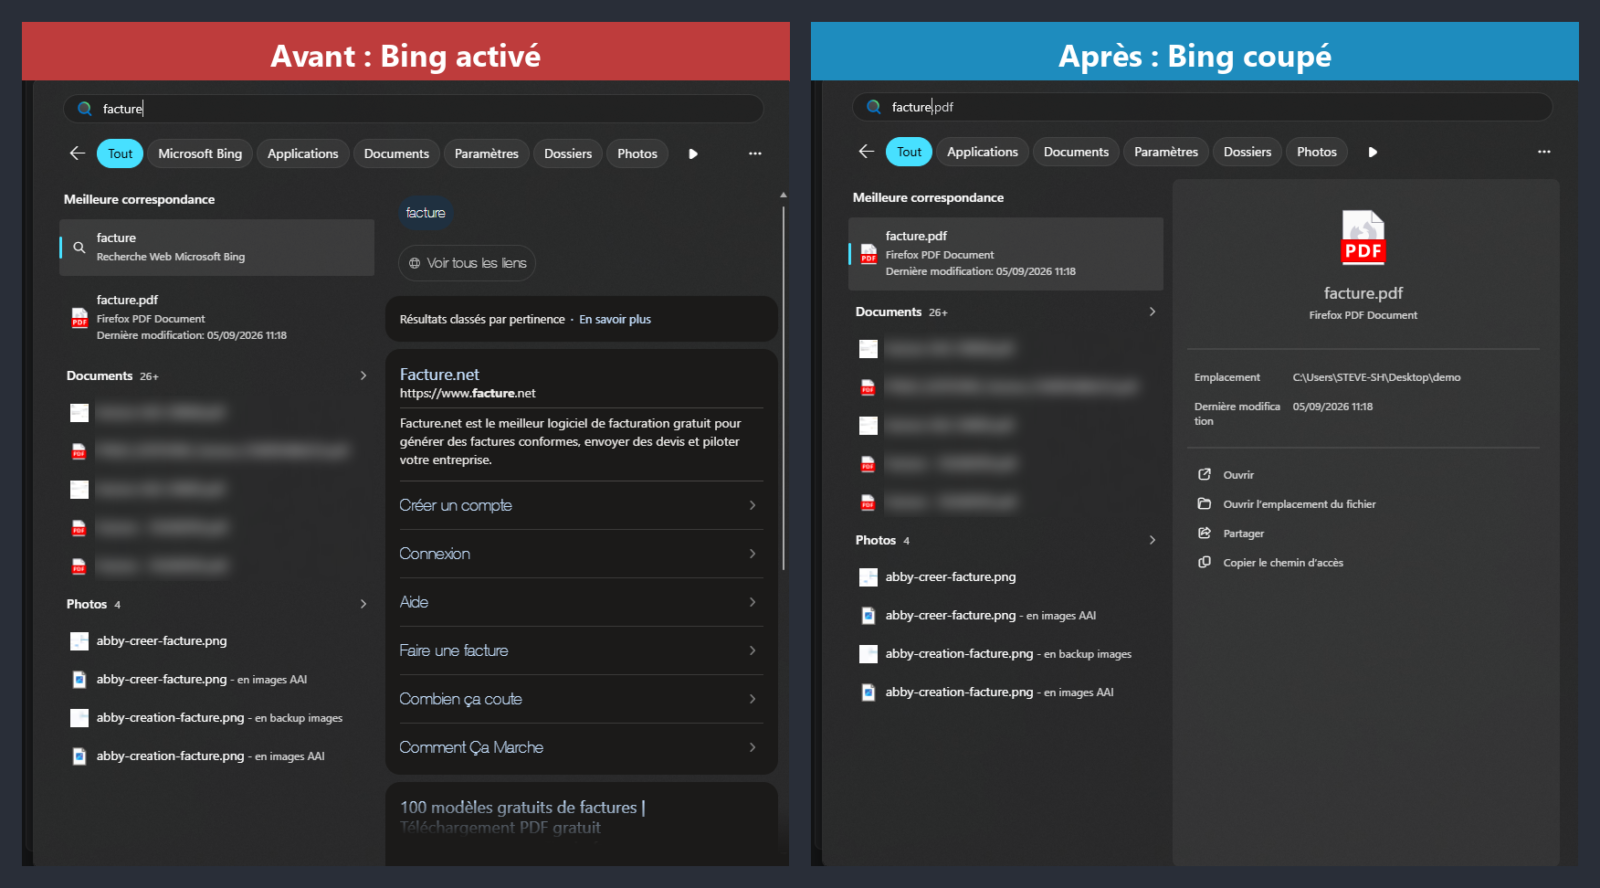This screenshot has width=1600, height=888.
Task: Select the Tout filter in the Avant panel
Action: coord(120,154)
